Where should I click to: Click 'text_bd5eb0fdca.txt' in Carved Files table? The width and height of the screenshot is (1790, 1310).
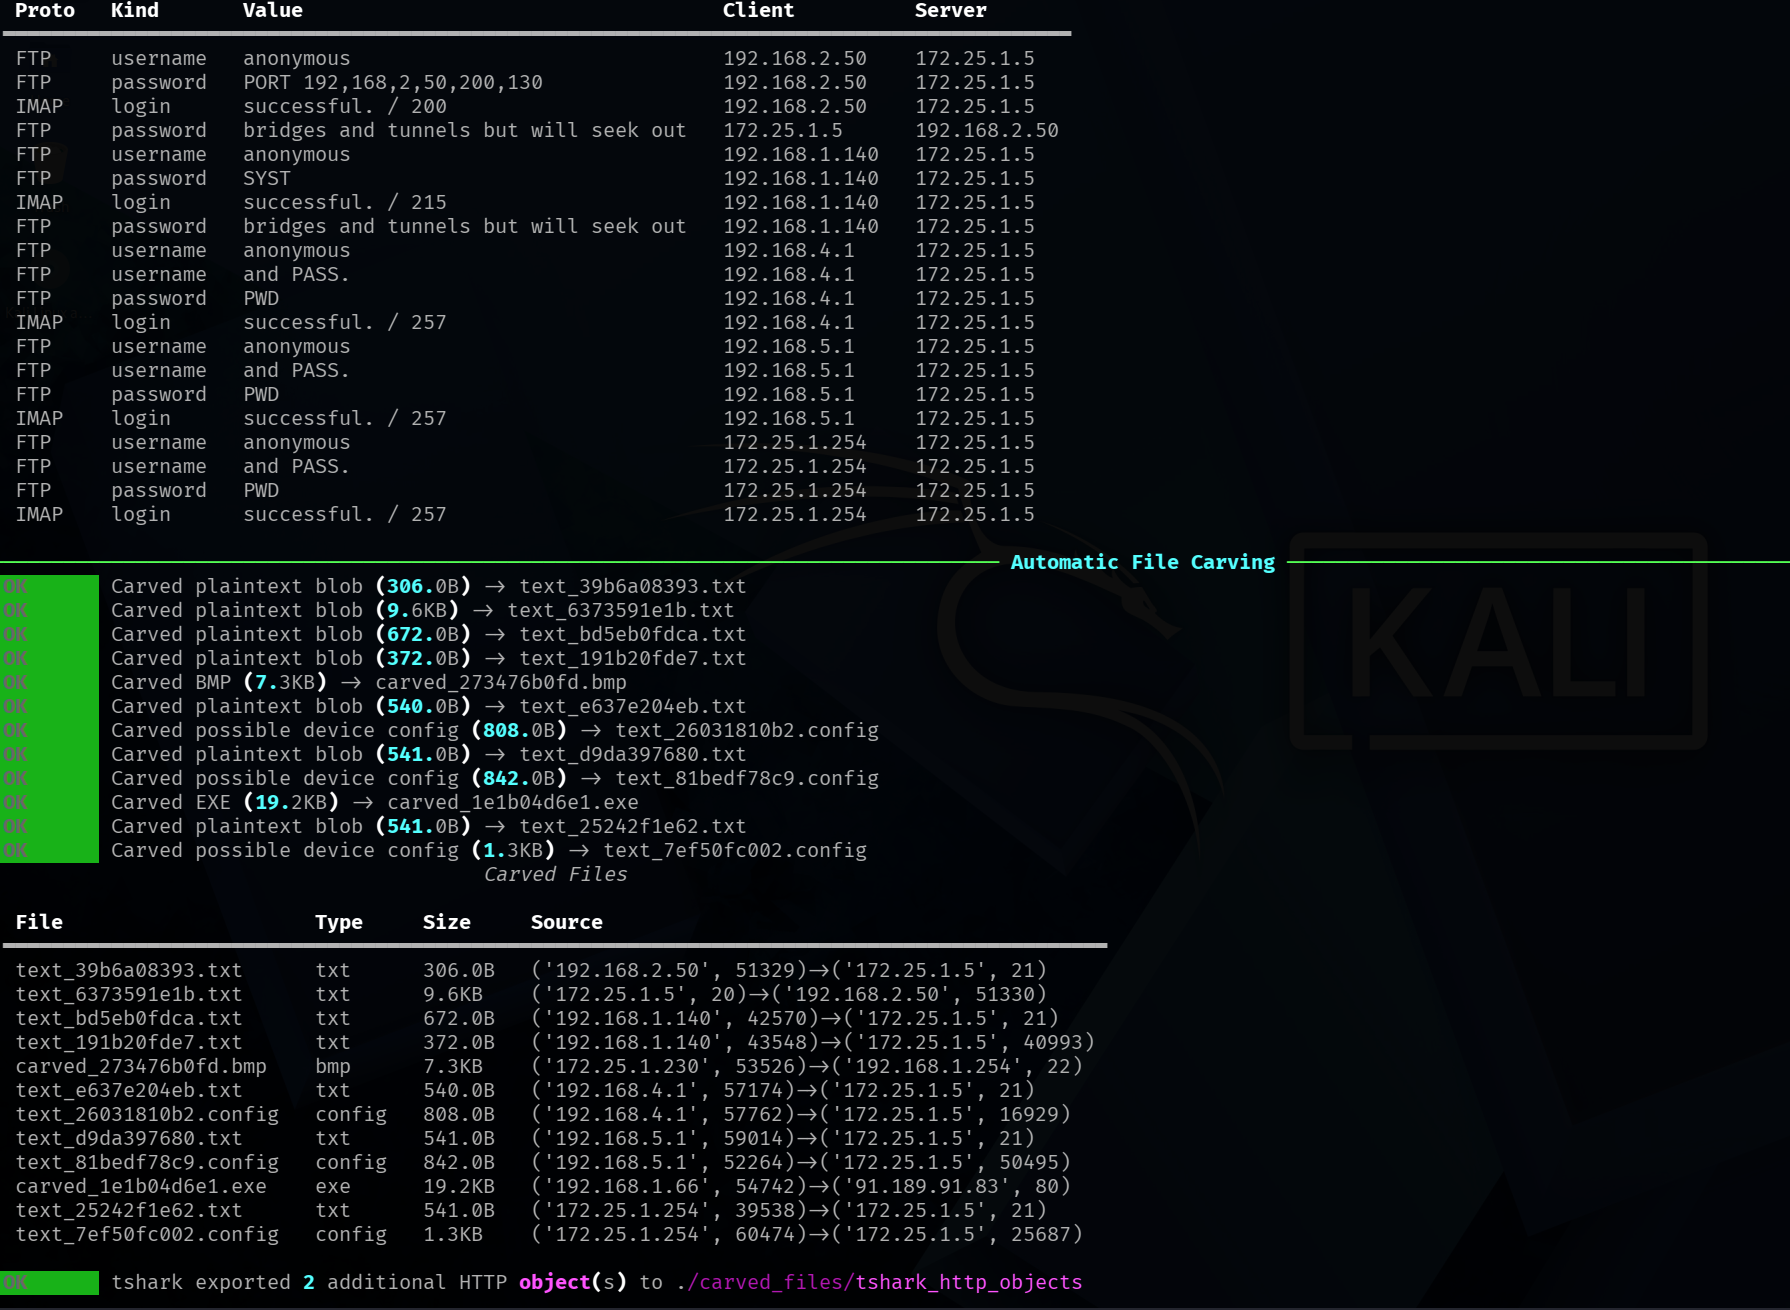[x=129, y=1019]
